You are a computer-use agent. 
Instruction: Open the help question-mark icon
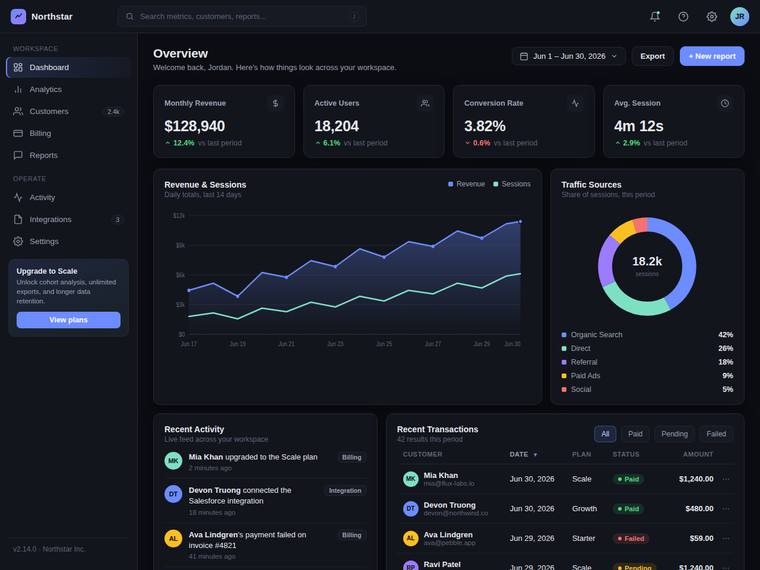point(683,16)
